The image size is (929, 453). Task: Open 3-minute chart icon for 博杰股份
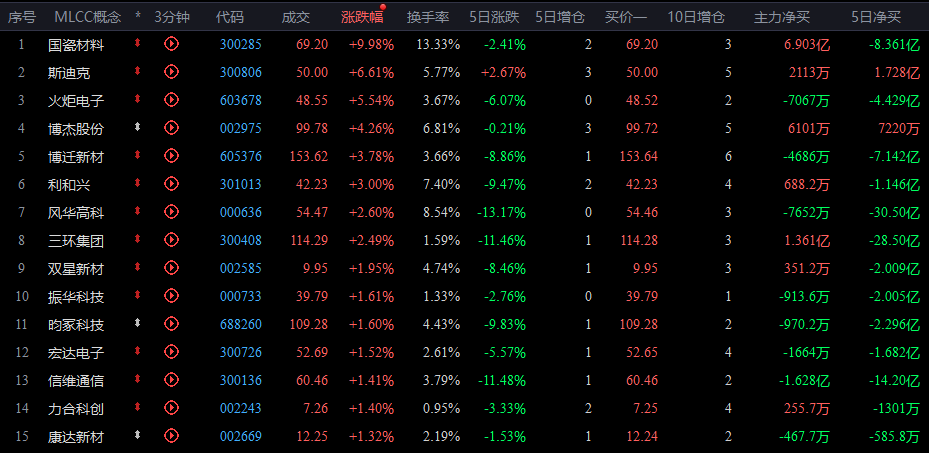point(171,127)
